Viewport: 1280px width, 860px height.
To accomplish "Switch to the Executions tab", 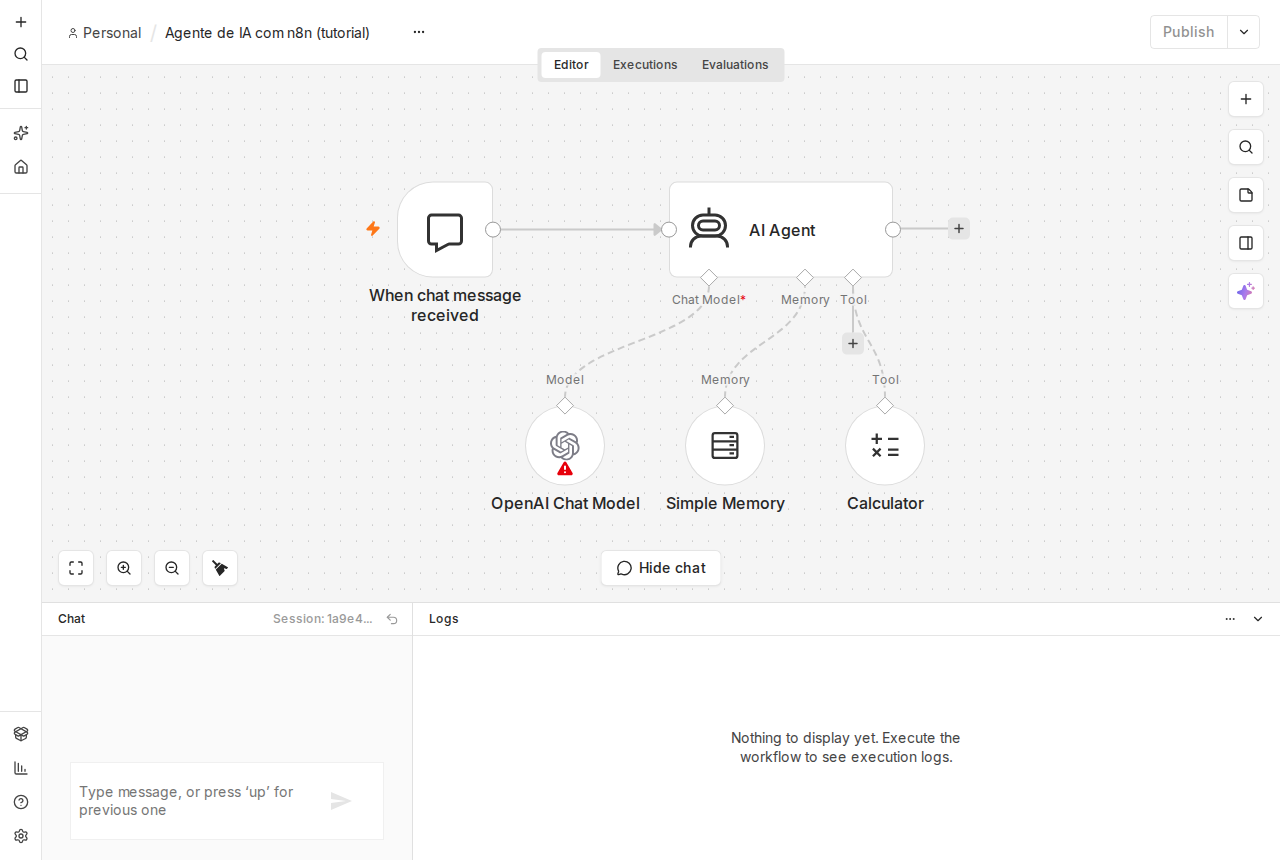I will 645,65.
